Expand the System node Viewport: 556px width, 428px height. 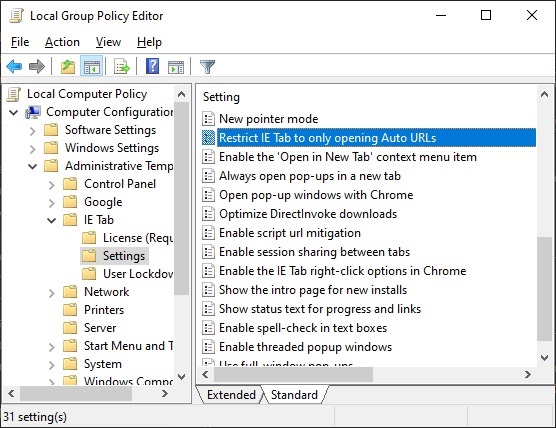52,365
